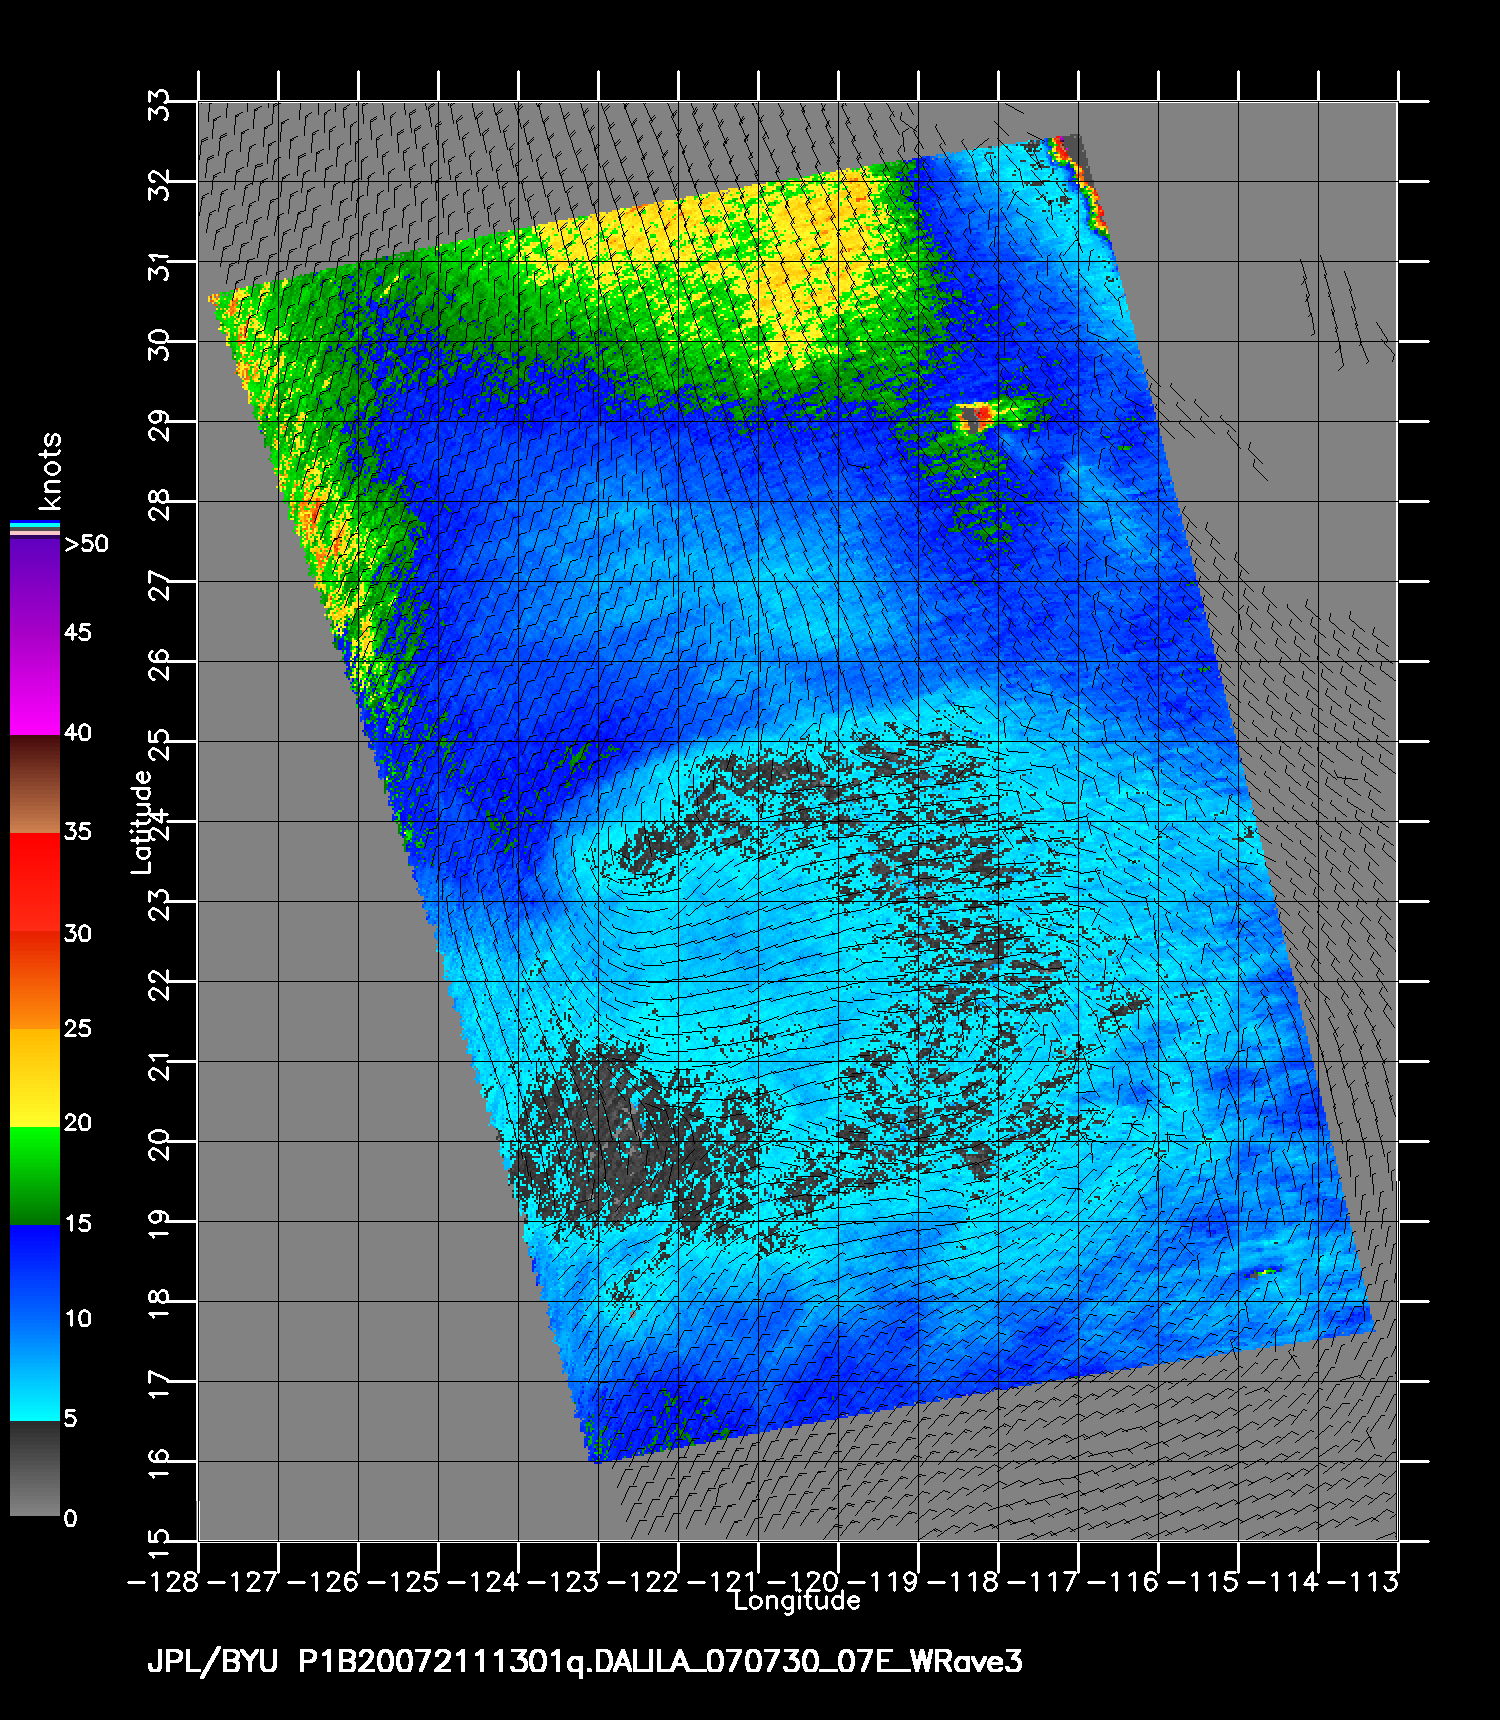This screenshot has height=1720, width=1500.
Task: Click longitude axis label '-115'
Action: pyautogui.click(x=1204, y=1582)
